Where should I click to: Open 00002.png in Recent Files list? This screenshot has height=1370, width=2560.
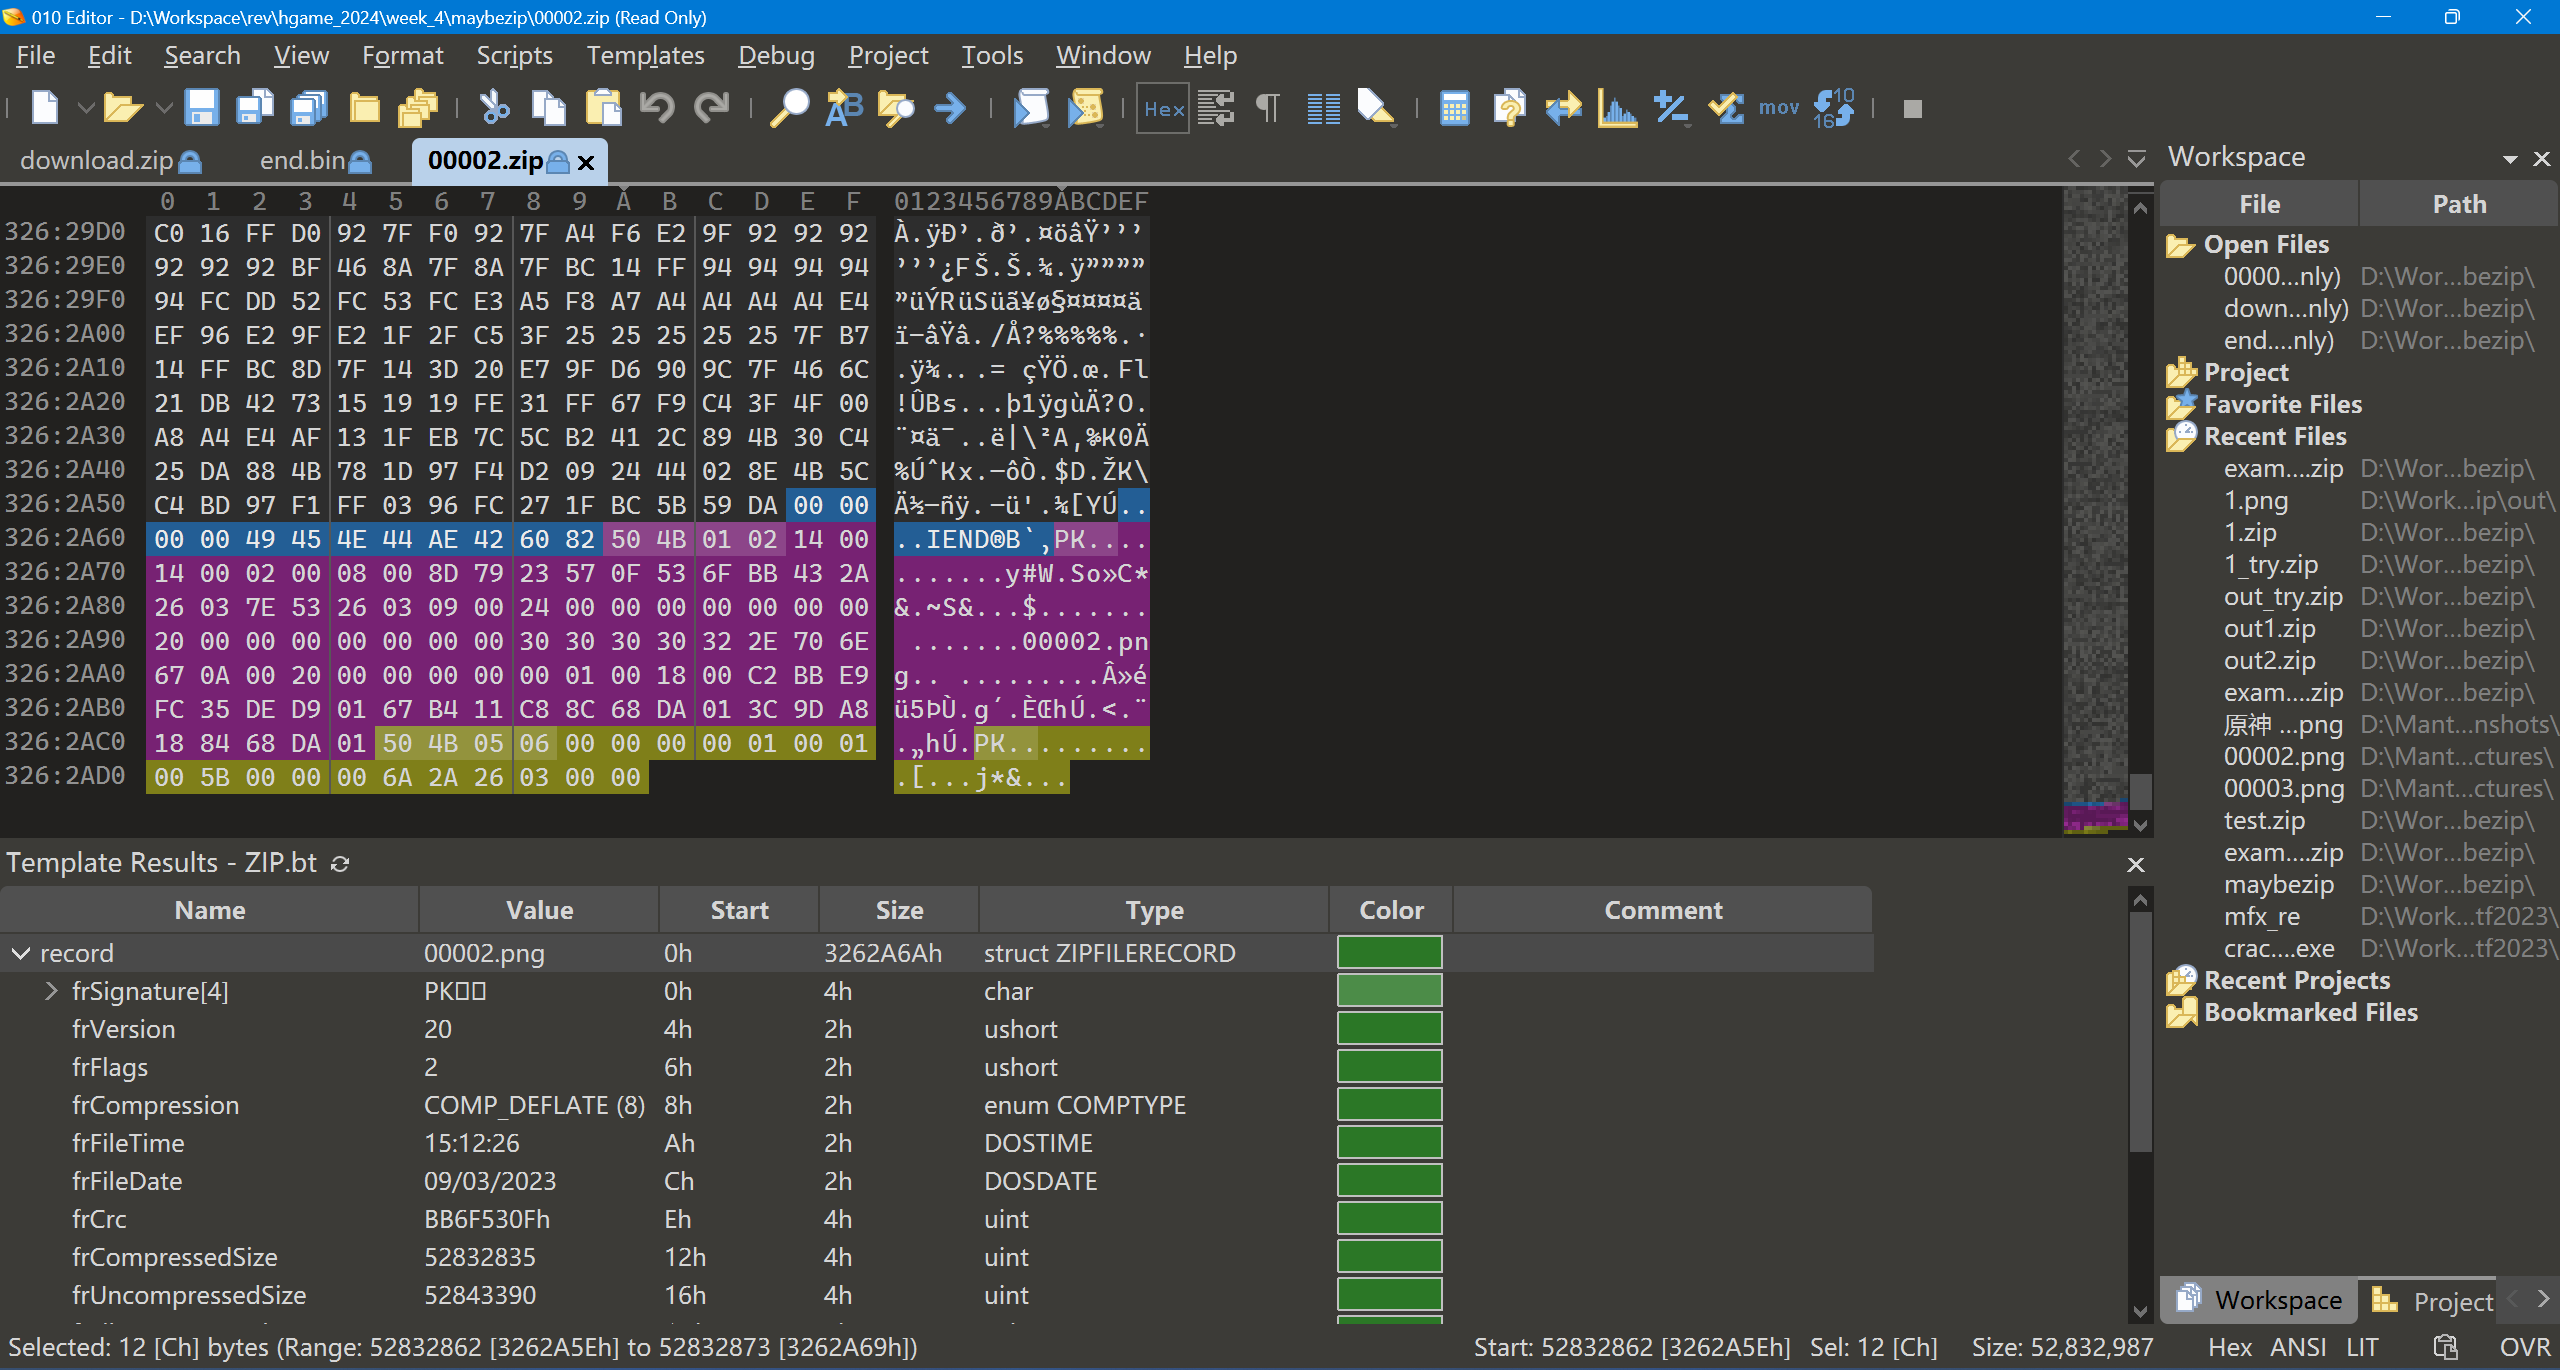pyautogui.click(x=2283, y=757)
